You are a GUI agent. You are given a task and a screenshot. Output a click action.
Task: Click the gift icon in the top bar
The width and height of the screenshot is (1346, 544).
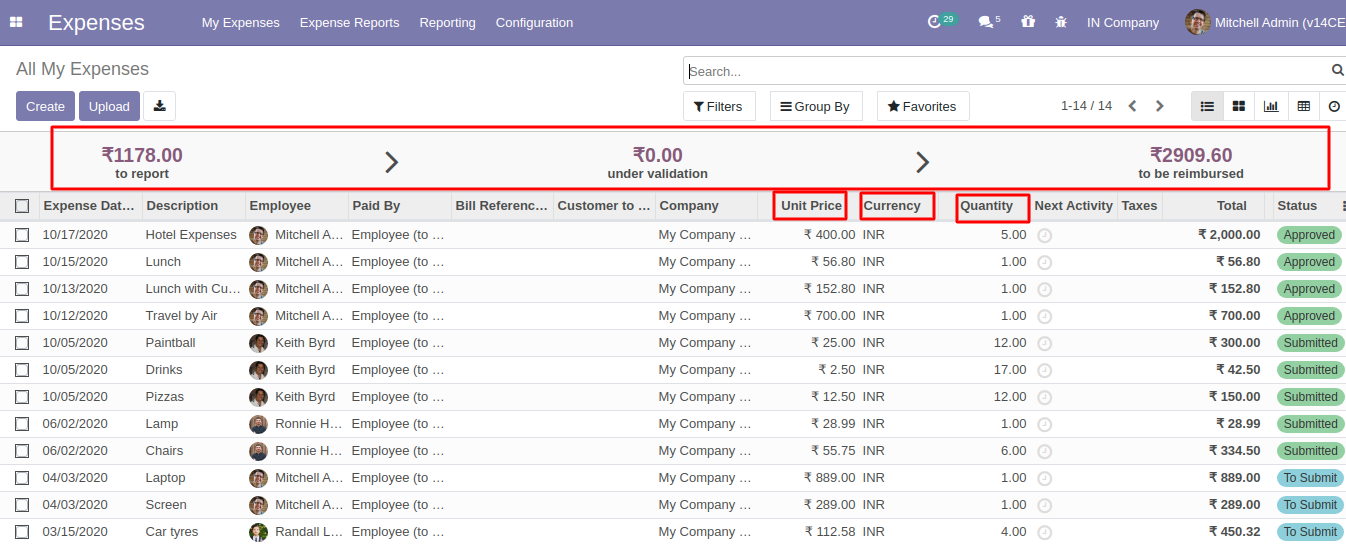pyautogui.click(x=1028, y=21)
